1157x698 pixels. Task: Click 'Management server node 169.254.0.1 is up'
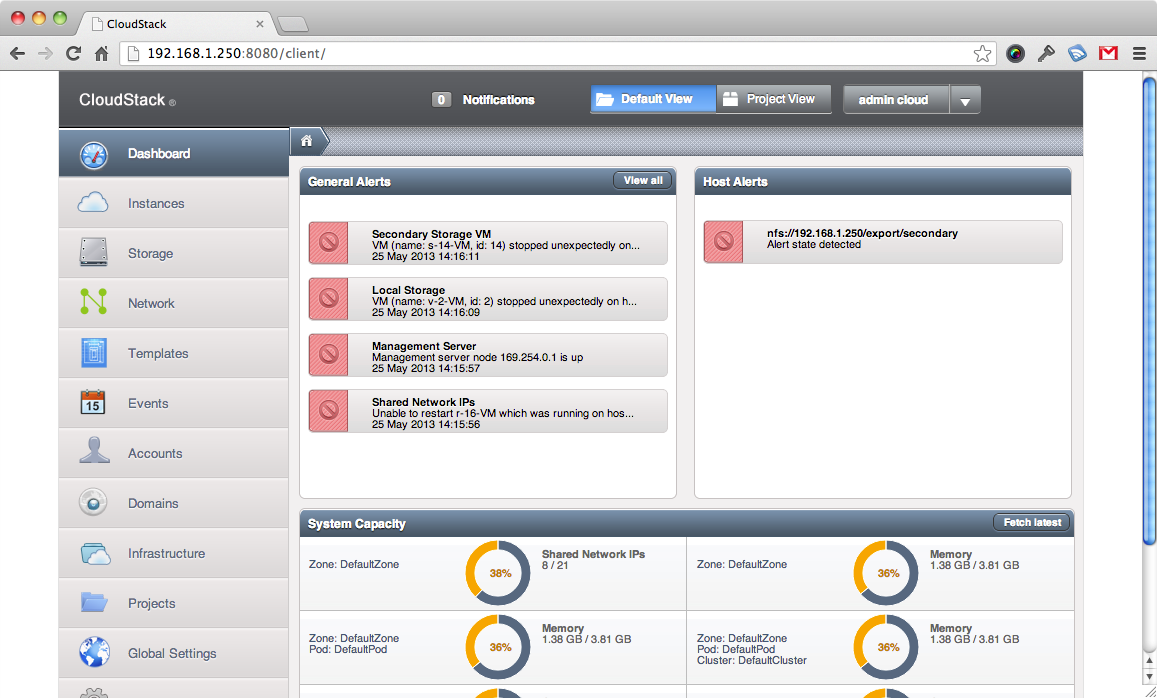[477, 357]
